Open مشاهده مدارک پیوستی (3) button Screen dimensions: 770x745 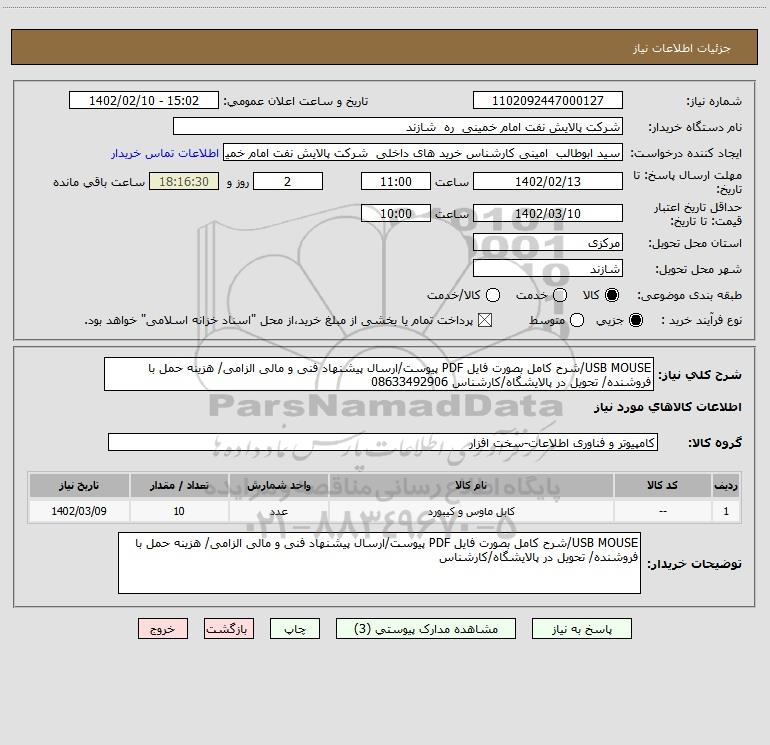pyautogui.click(x=426, y=629)
